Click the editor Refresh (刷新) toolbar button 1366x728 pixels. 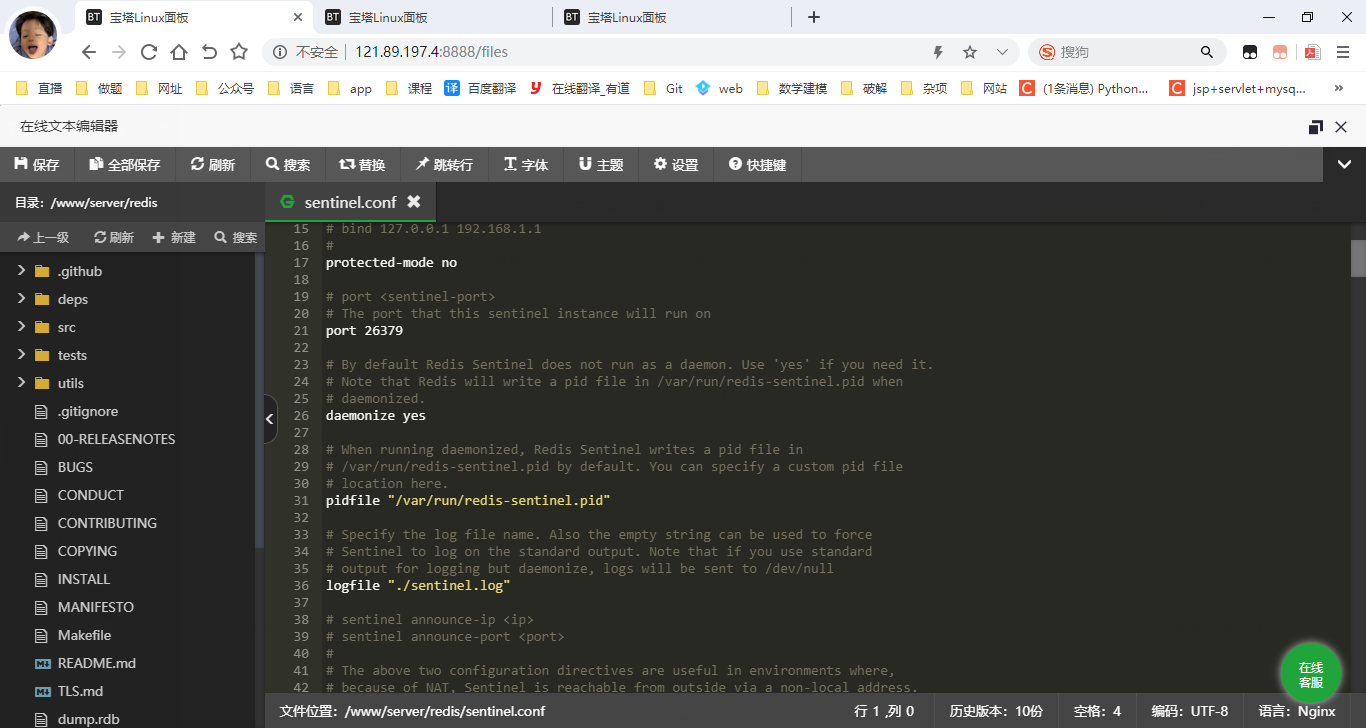point(213,165)
